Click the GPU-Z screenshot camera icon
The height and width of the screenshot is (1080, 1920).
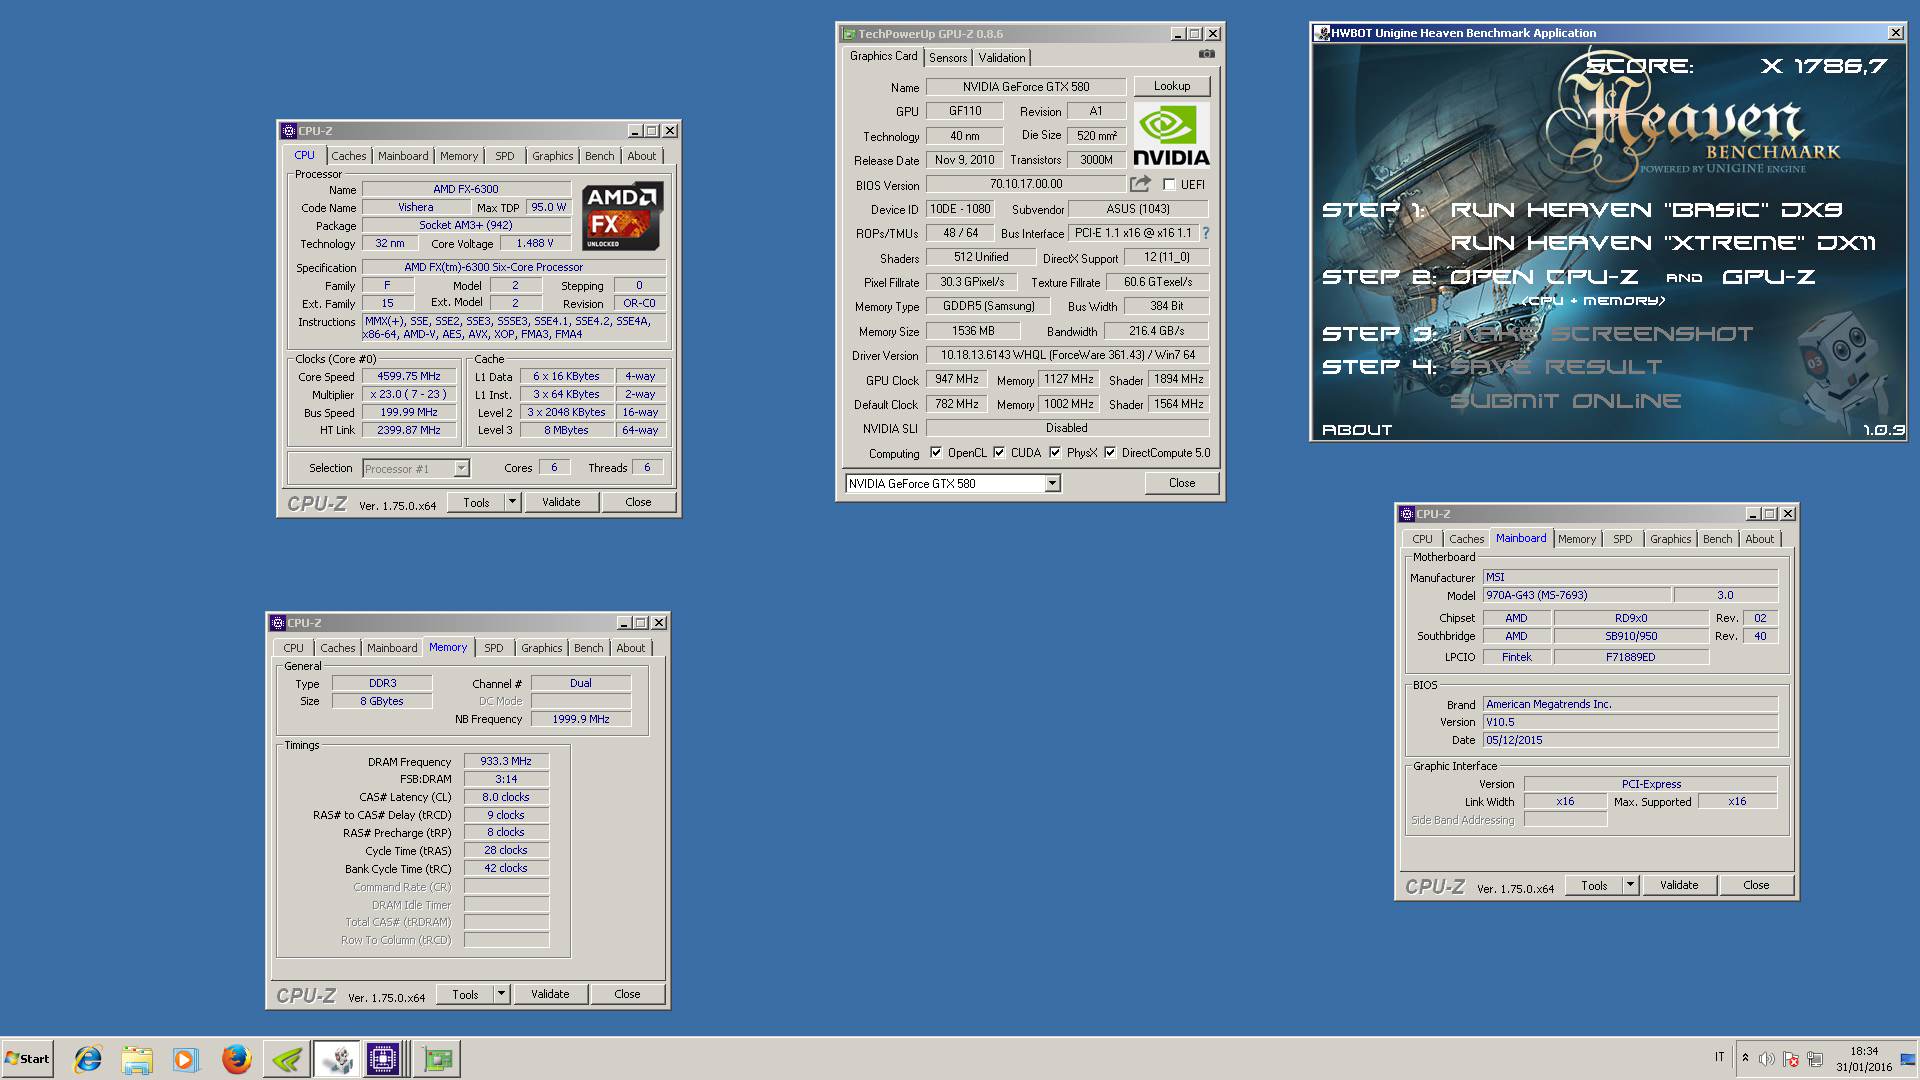1207,54
